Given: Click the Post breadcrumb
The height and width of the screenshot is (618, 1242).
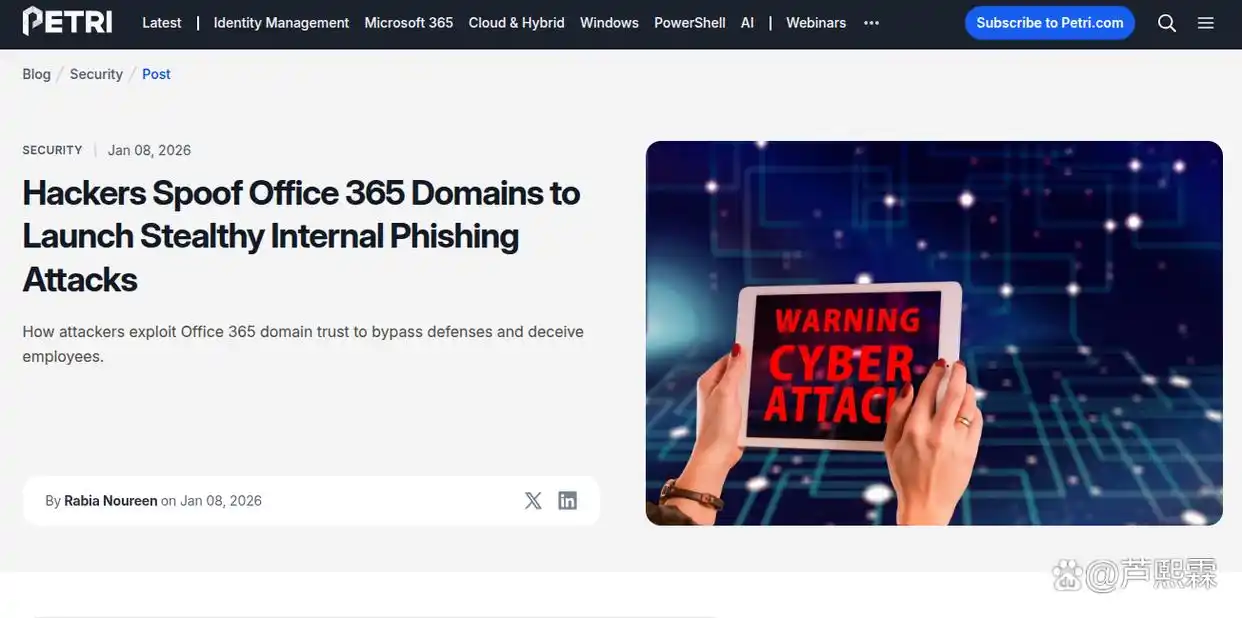Looking at the screenshot, I should point(156,74).
